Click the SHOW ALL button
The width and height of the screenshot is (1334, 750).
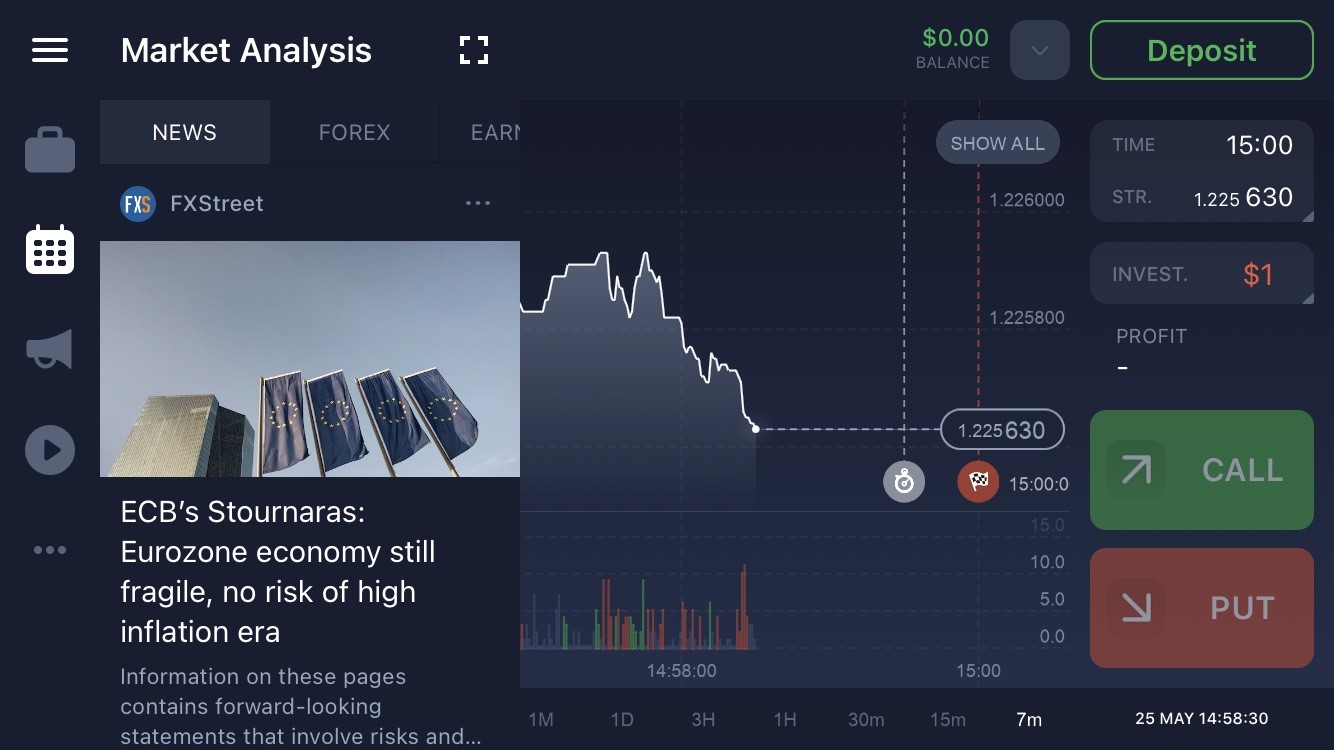[997, 143]
